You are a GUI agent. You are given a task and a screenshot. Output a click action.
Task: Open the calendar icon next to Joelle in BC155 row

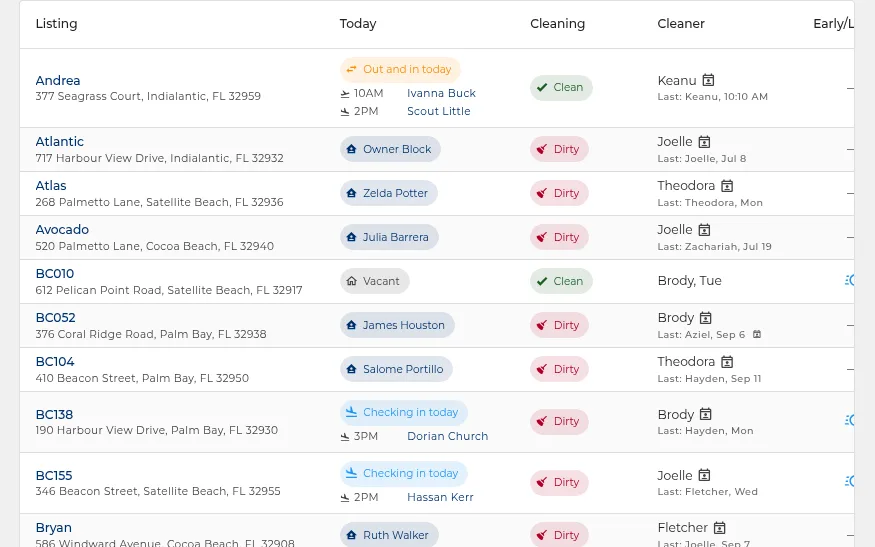pyautogui.click(x=705, y=475)
